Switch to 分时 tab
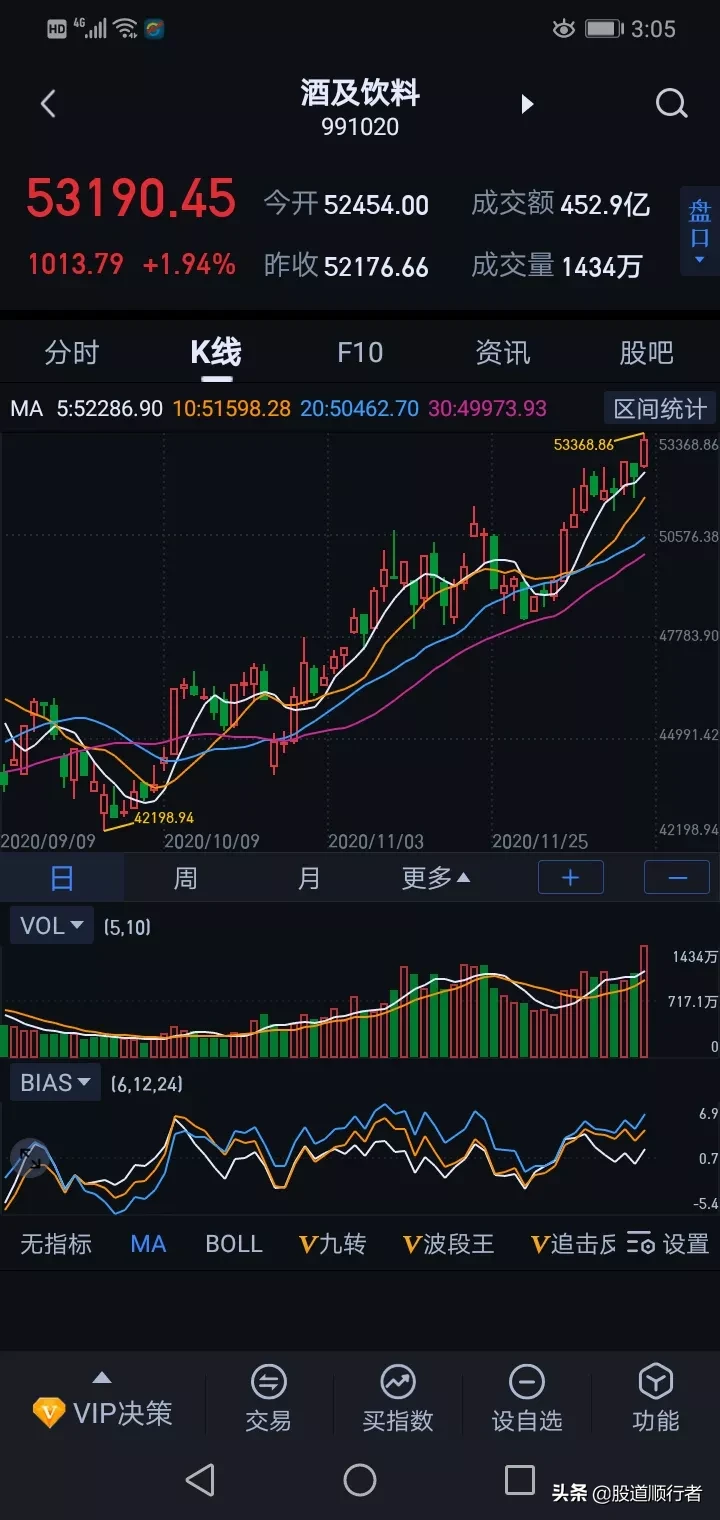Image resolution: width=720 pixels, height=1520 pixels. tap(72, 353)
